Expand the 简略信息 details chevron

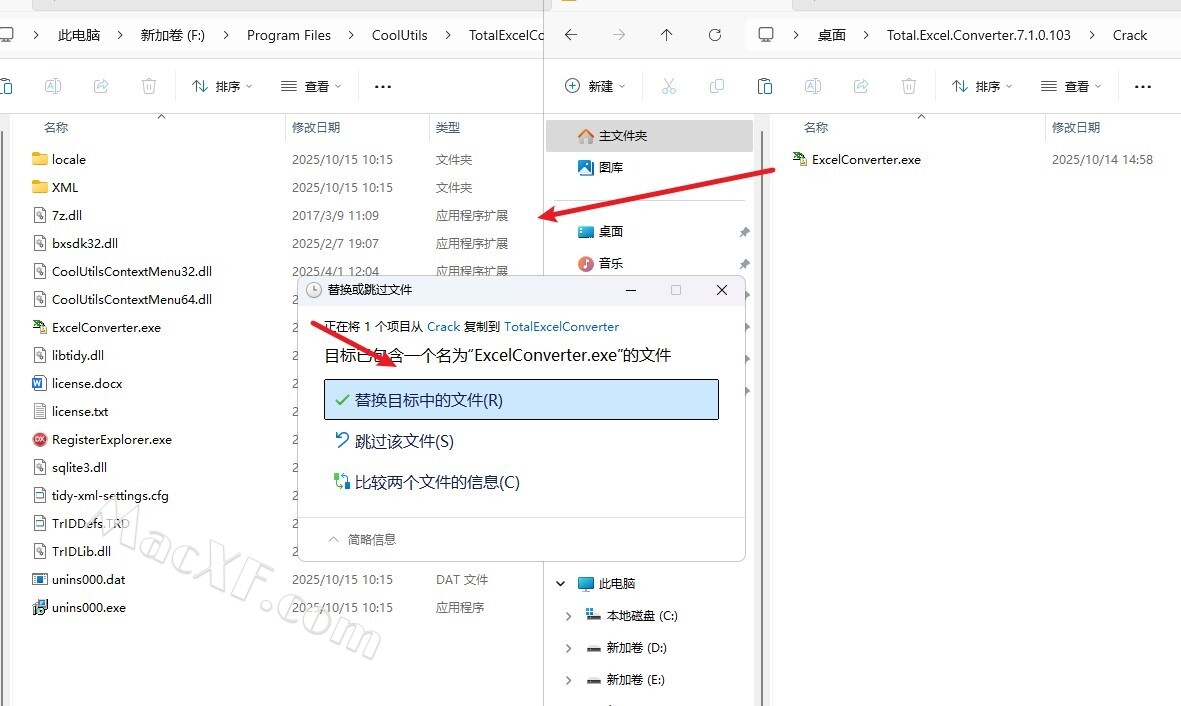pyautogui.click(x=334, y=539)
